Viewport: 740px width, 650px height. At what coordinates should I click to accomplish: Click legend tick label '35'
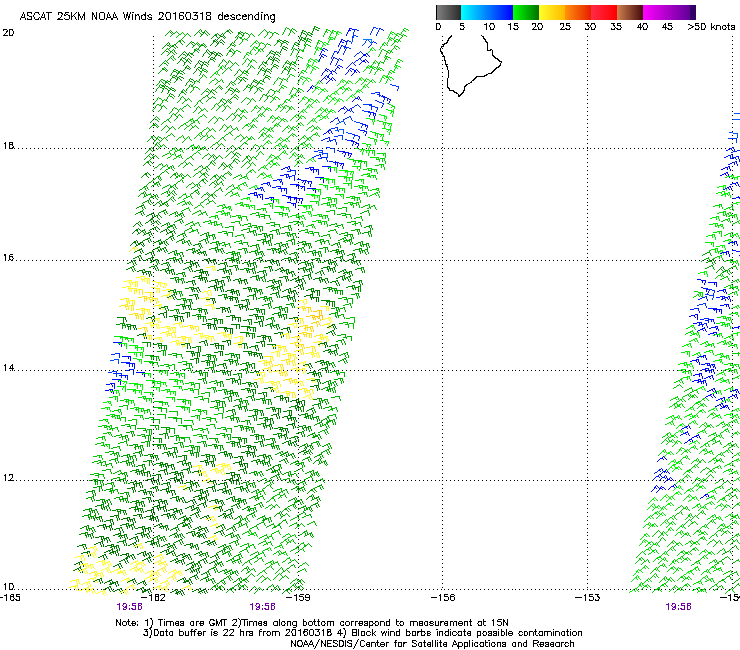point(616,27)
